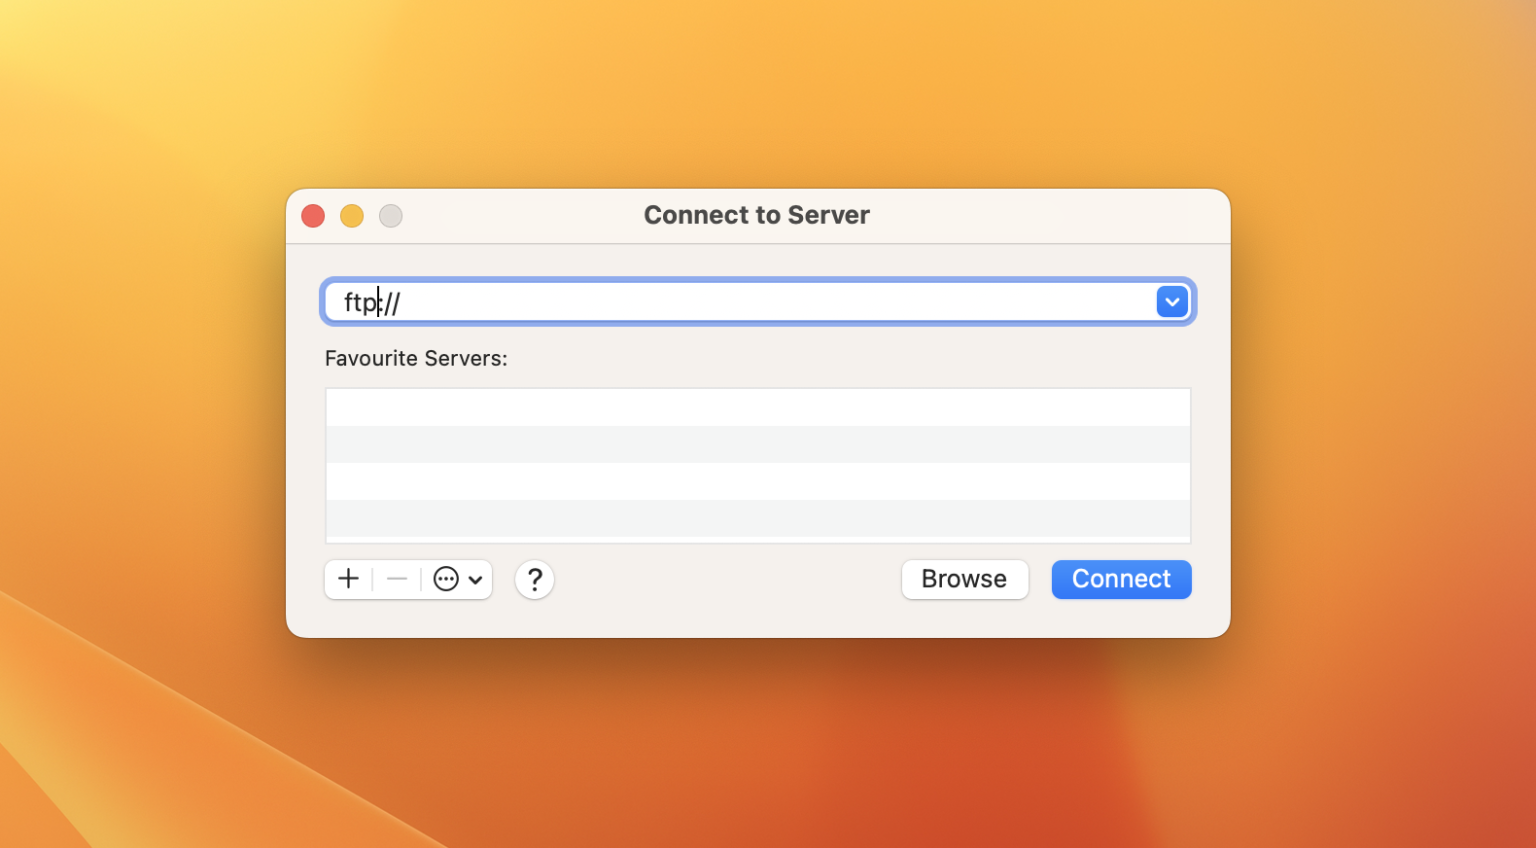Open help with the question mark button
The image size is (1536, 848).
tap(535, 579)
